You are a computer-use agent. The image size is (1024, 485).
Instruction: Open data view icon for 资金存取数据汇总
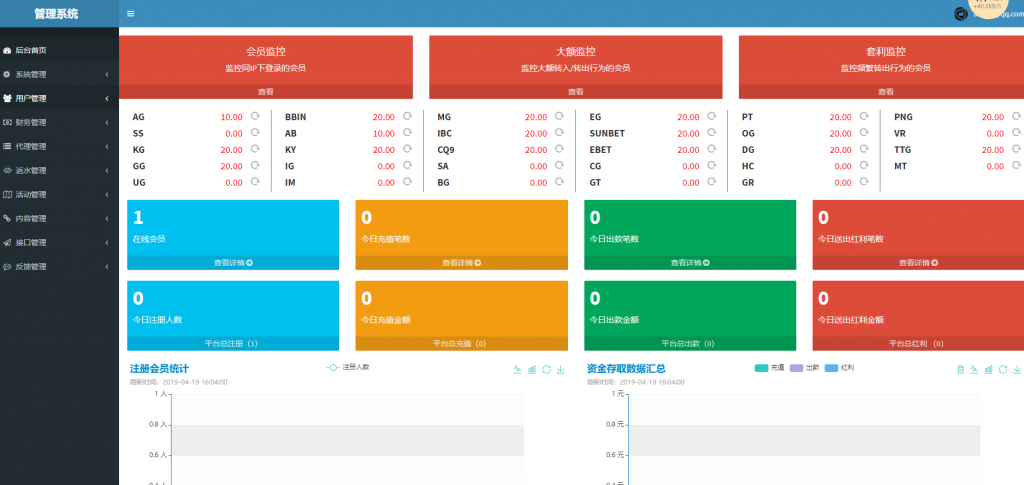(x=961, y=370)
